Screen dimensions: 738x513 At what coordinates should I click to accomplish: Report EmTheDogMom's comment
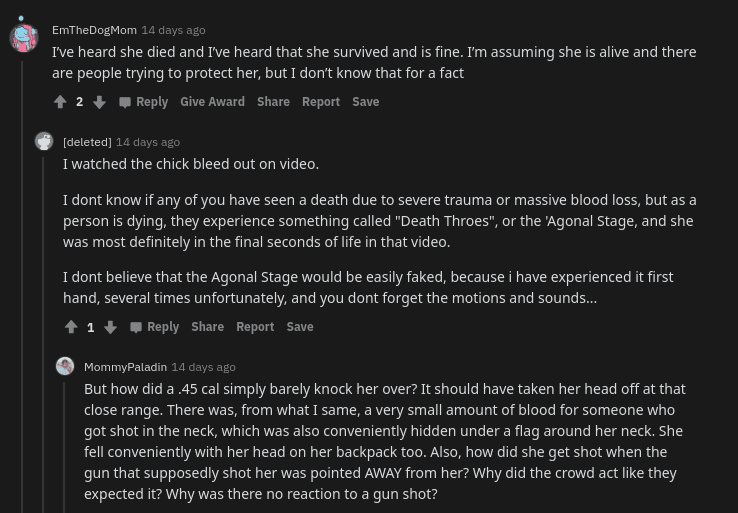pos(321,102)
